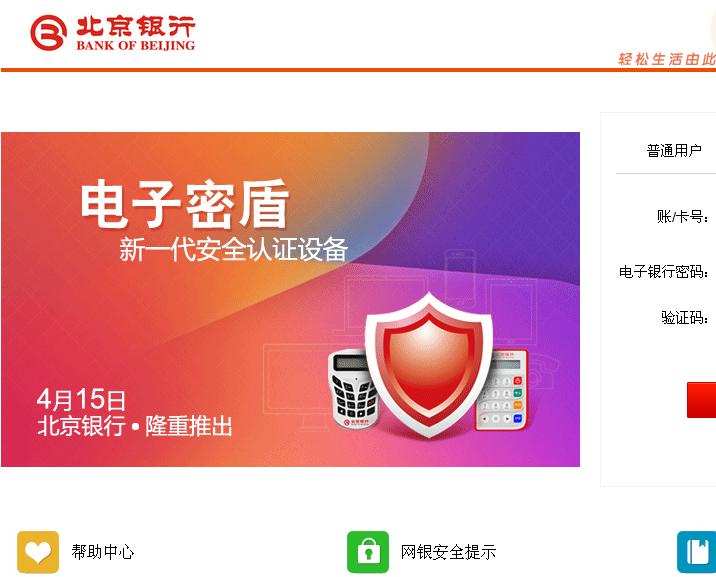716x577 pixels.
Task: Click the 轻松生活由此 slogan in the header
Action: pos(667,59)
